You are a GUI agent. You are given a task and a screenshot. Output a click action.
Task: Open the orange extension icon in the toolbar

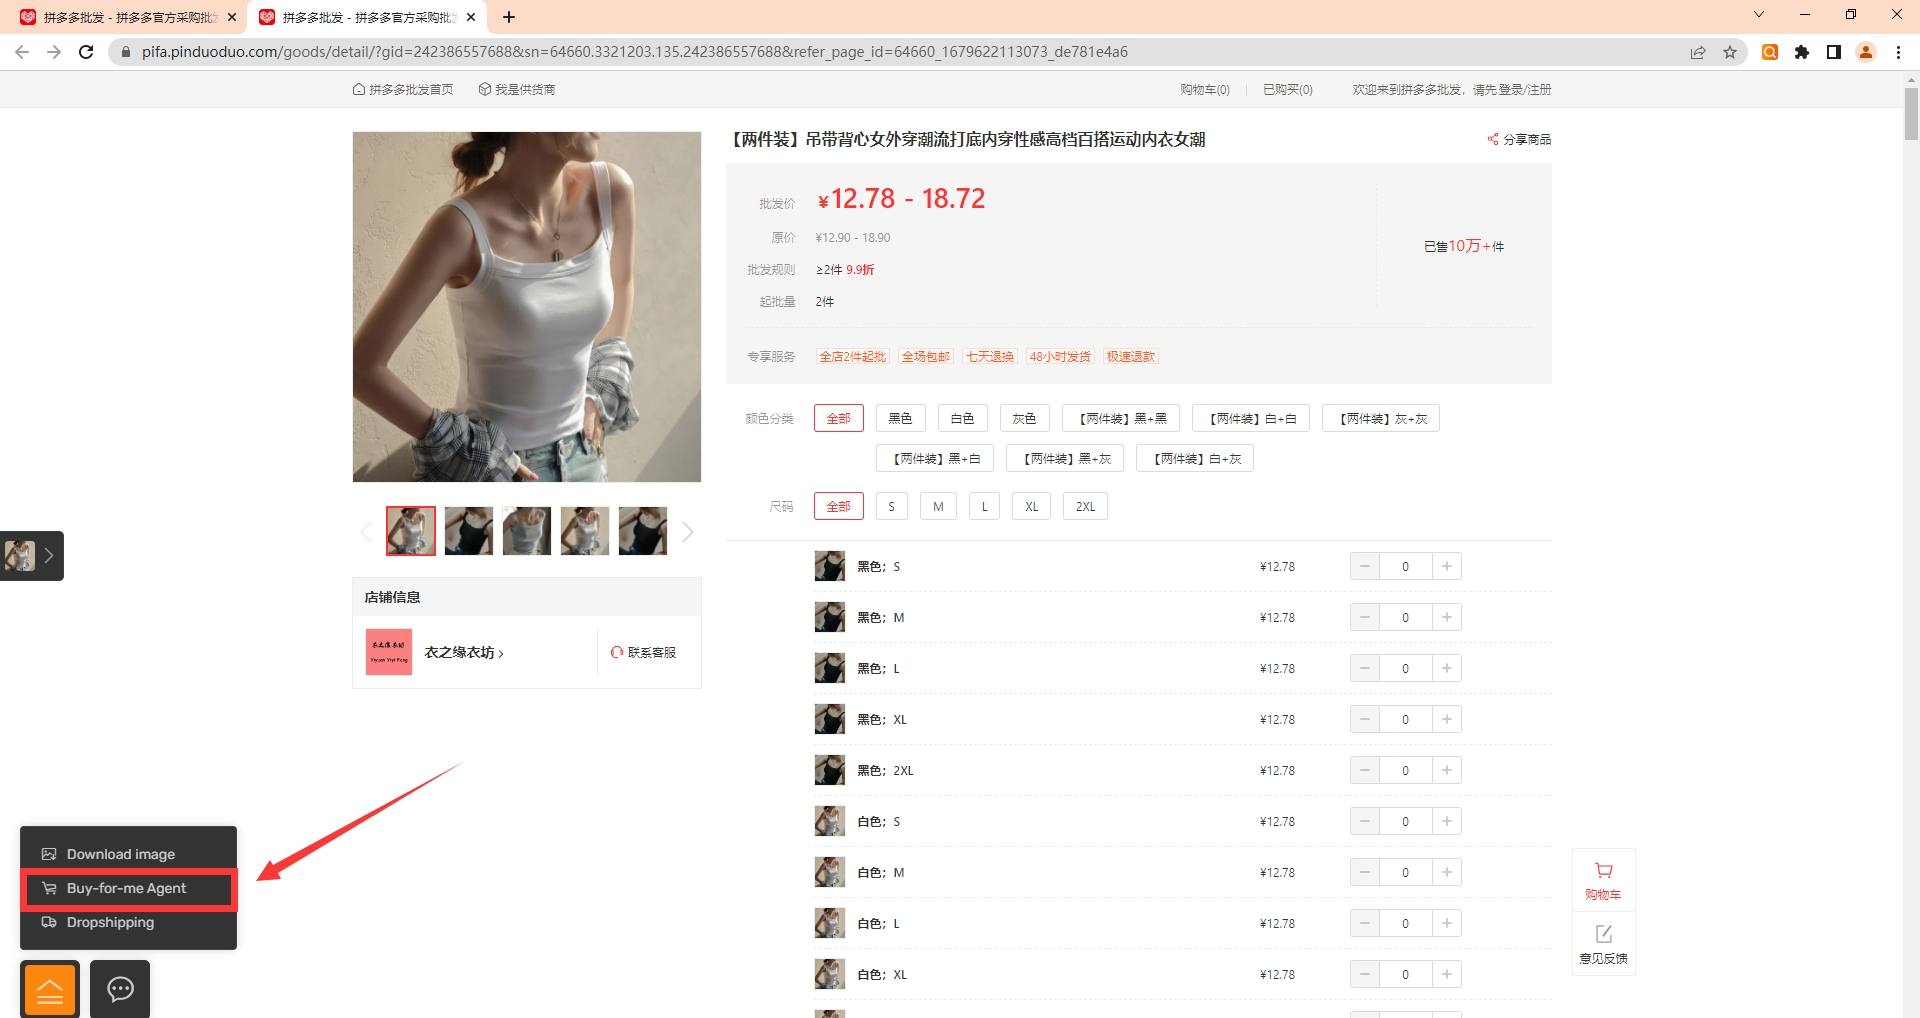pyautogui.click(x=1770, y=52)
